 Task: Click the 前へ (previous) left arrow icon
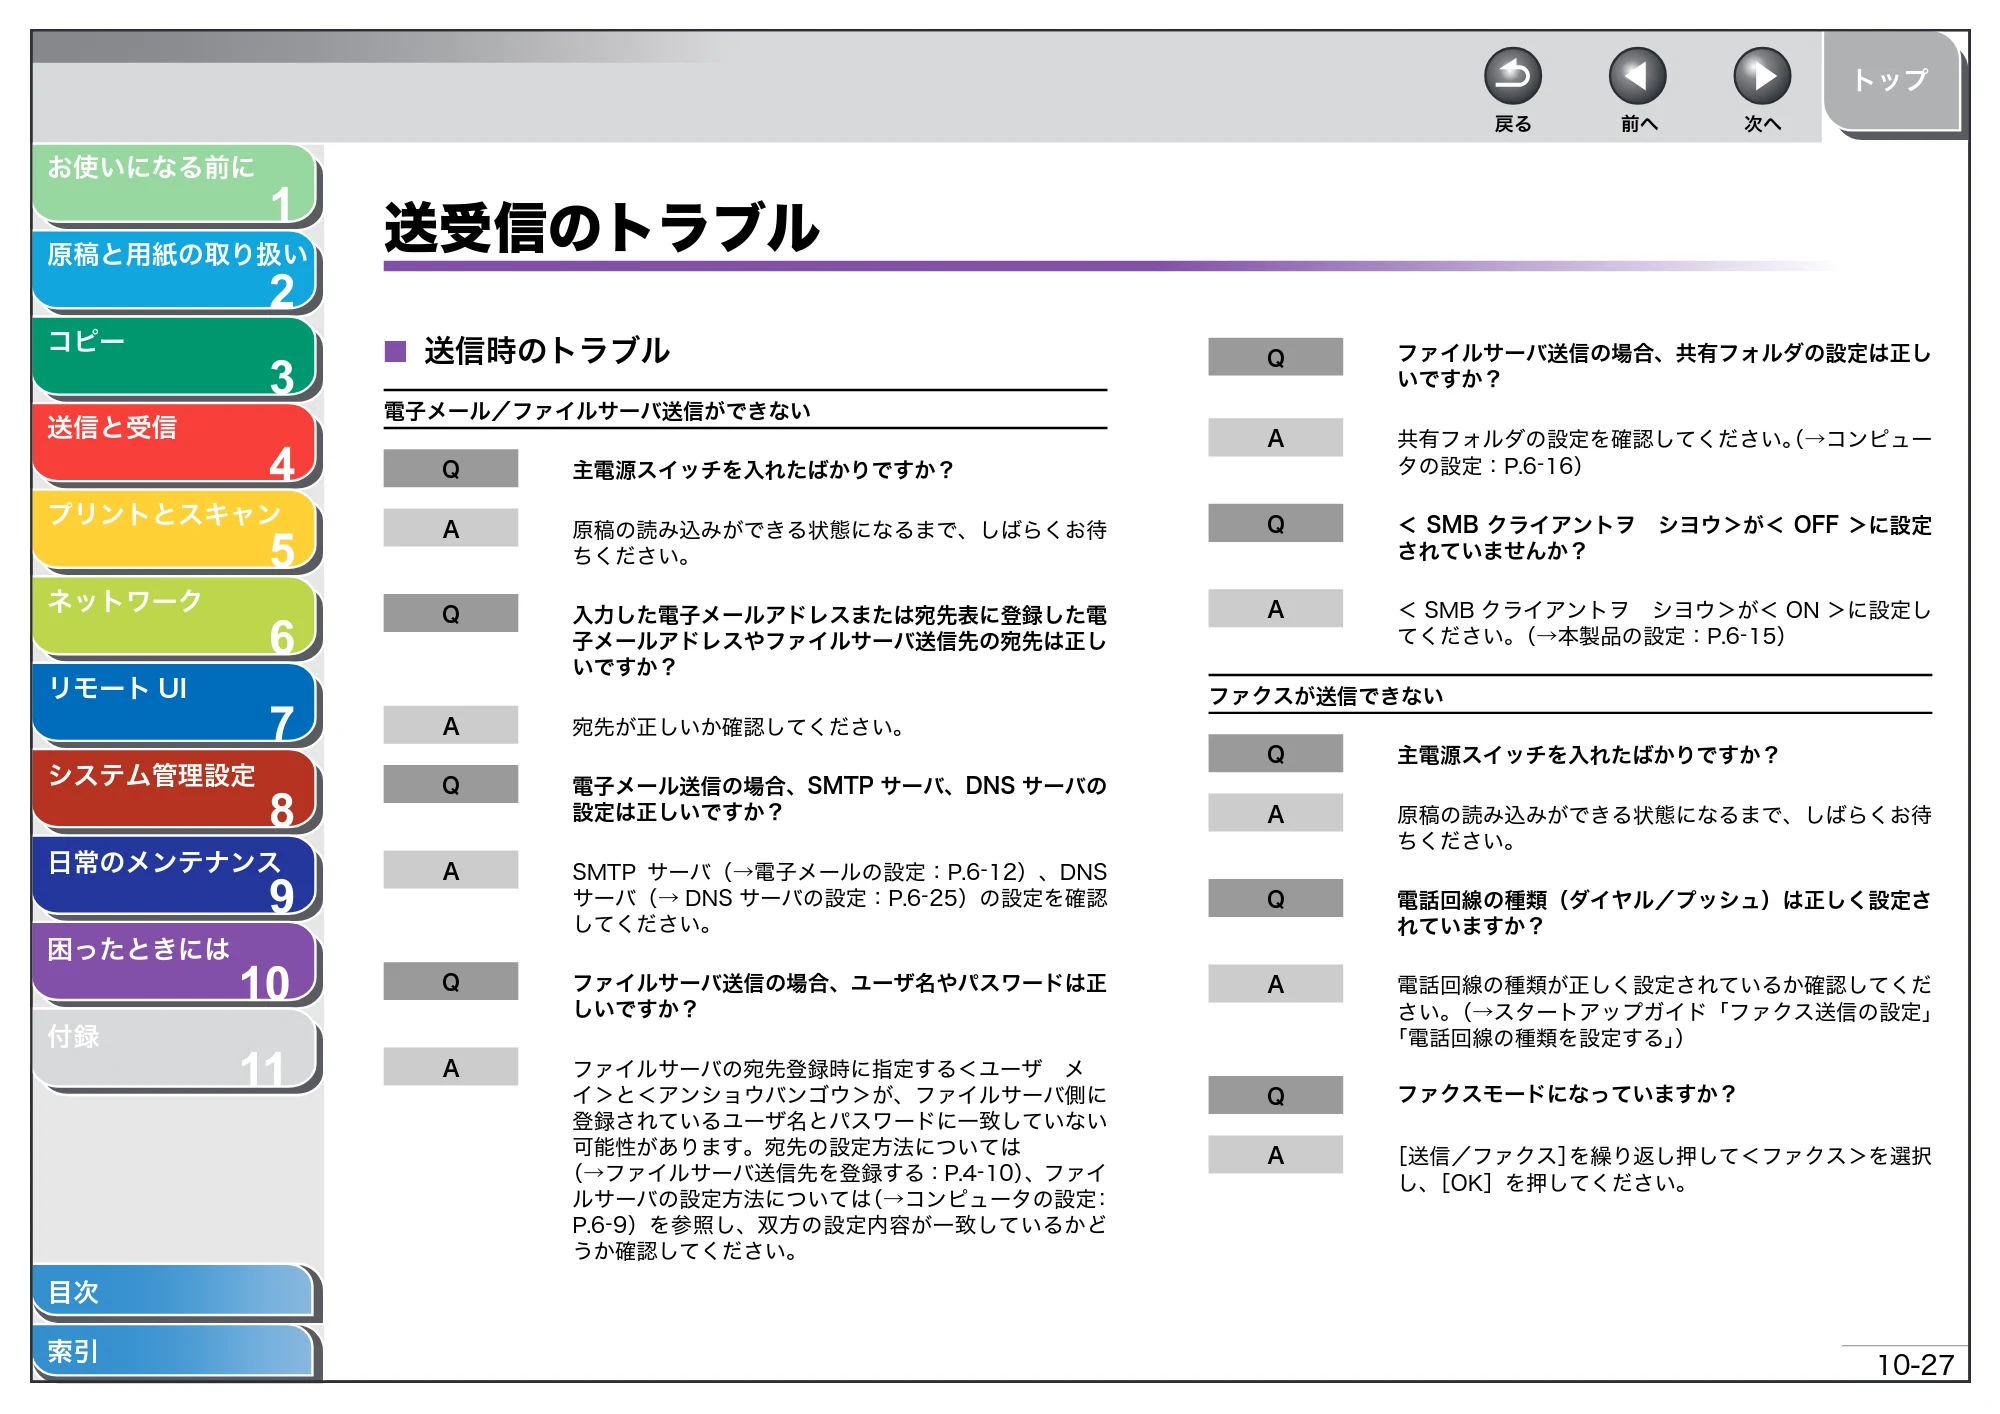pos(1637,77)
